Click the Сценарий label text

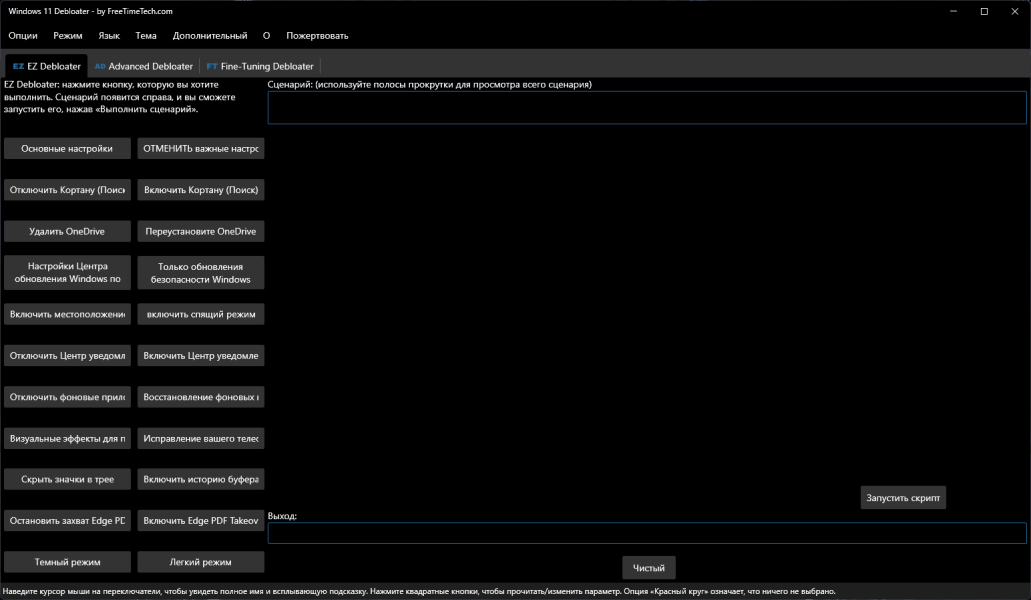coord(429,84)
